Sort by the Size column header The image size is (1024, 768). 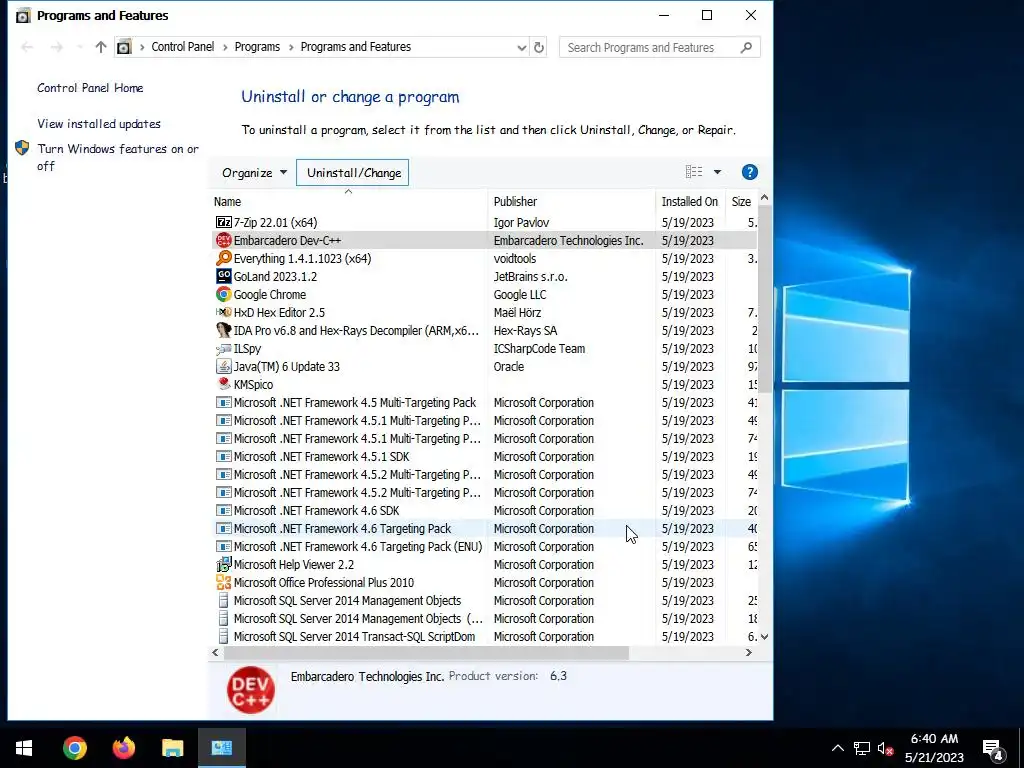click(741, 201)
